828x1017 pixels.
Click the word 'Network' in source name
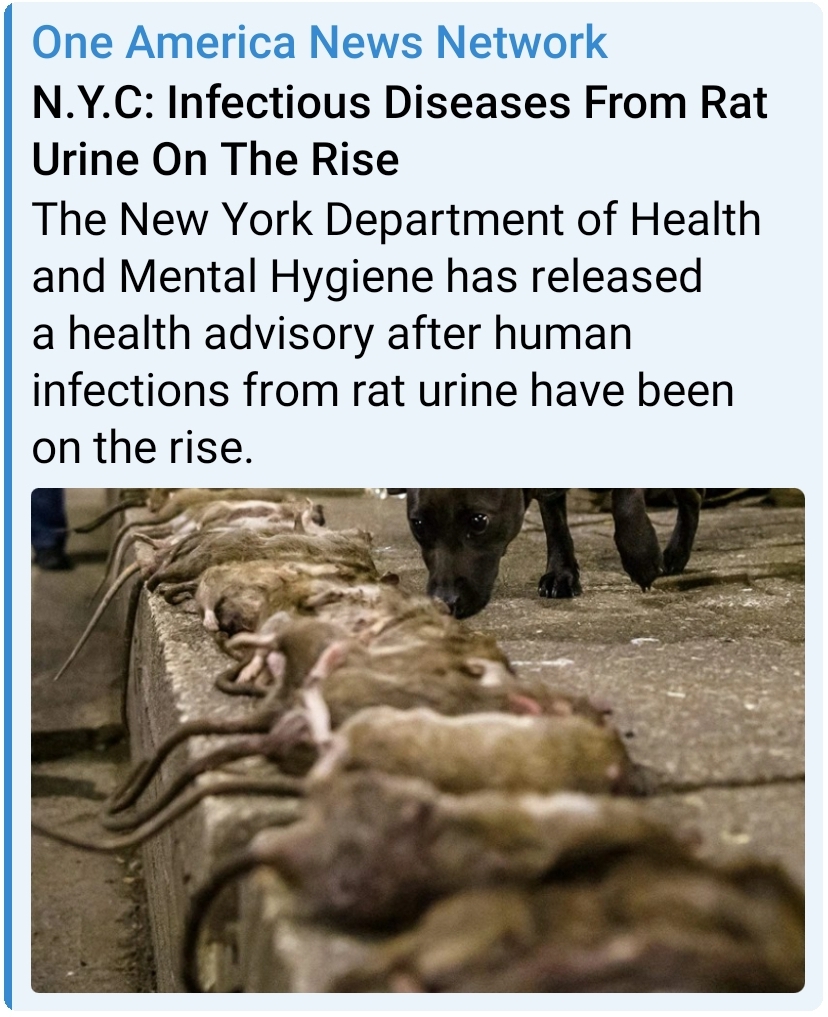(522, 43)
